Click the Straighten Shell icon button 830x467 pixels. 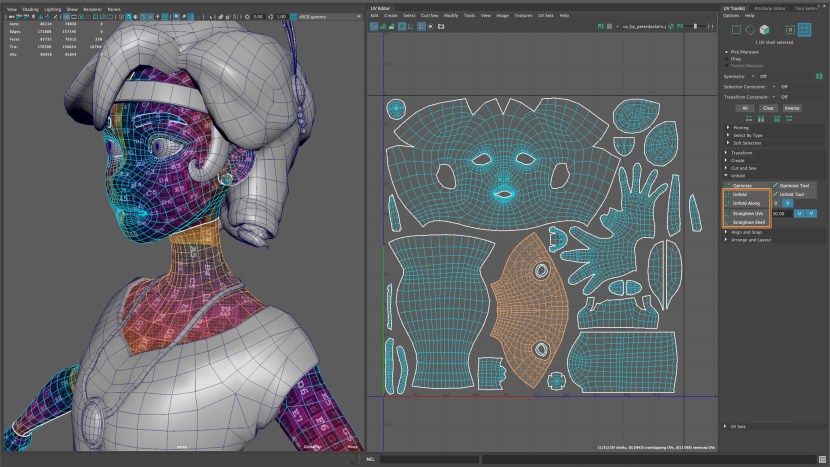[728, 222]
